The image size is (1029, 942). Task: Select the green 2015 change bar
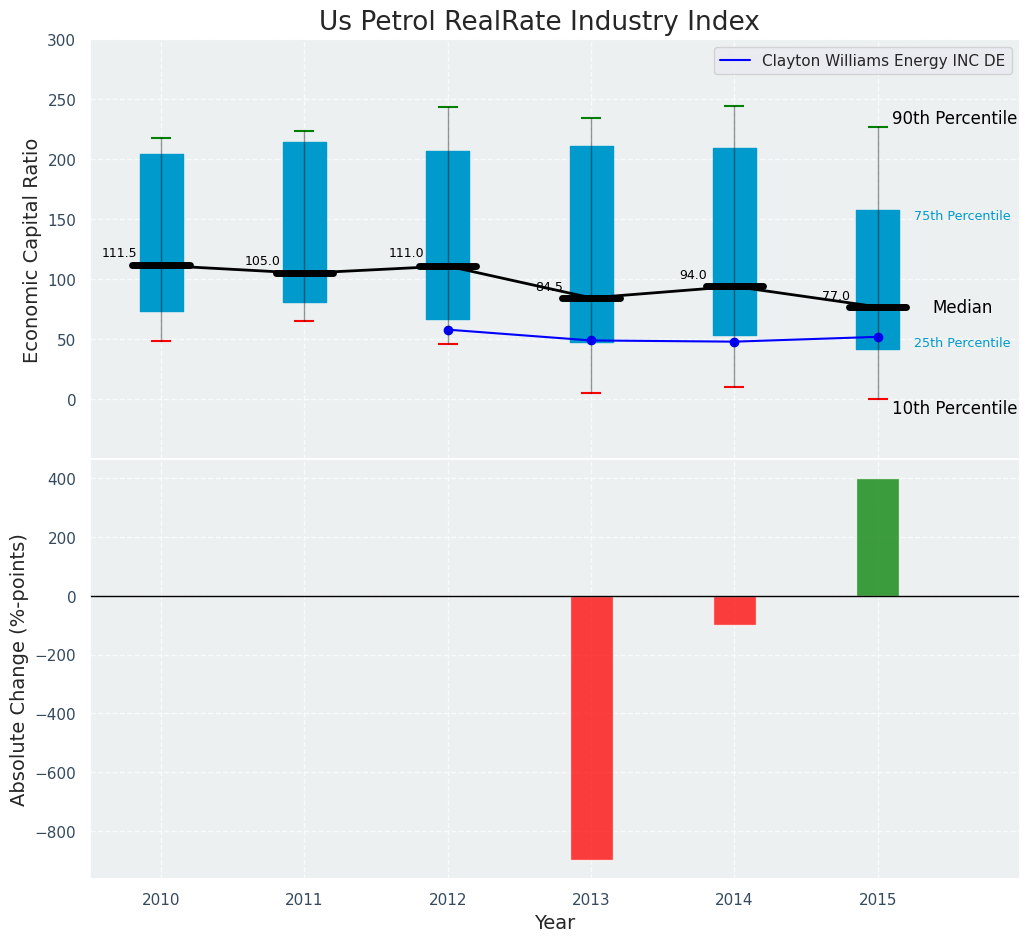coord(877,537)
